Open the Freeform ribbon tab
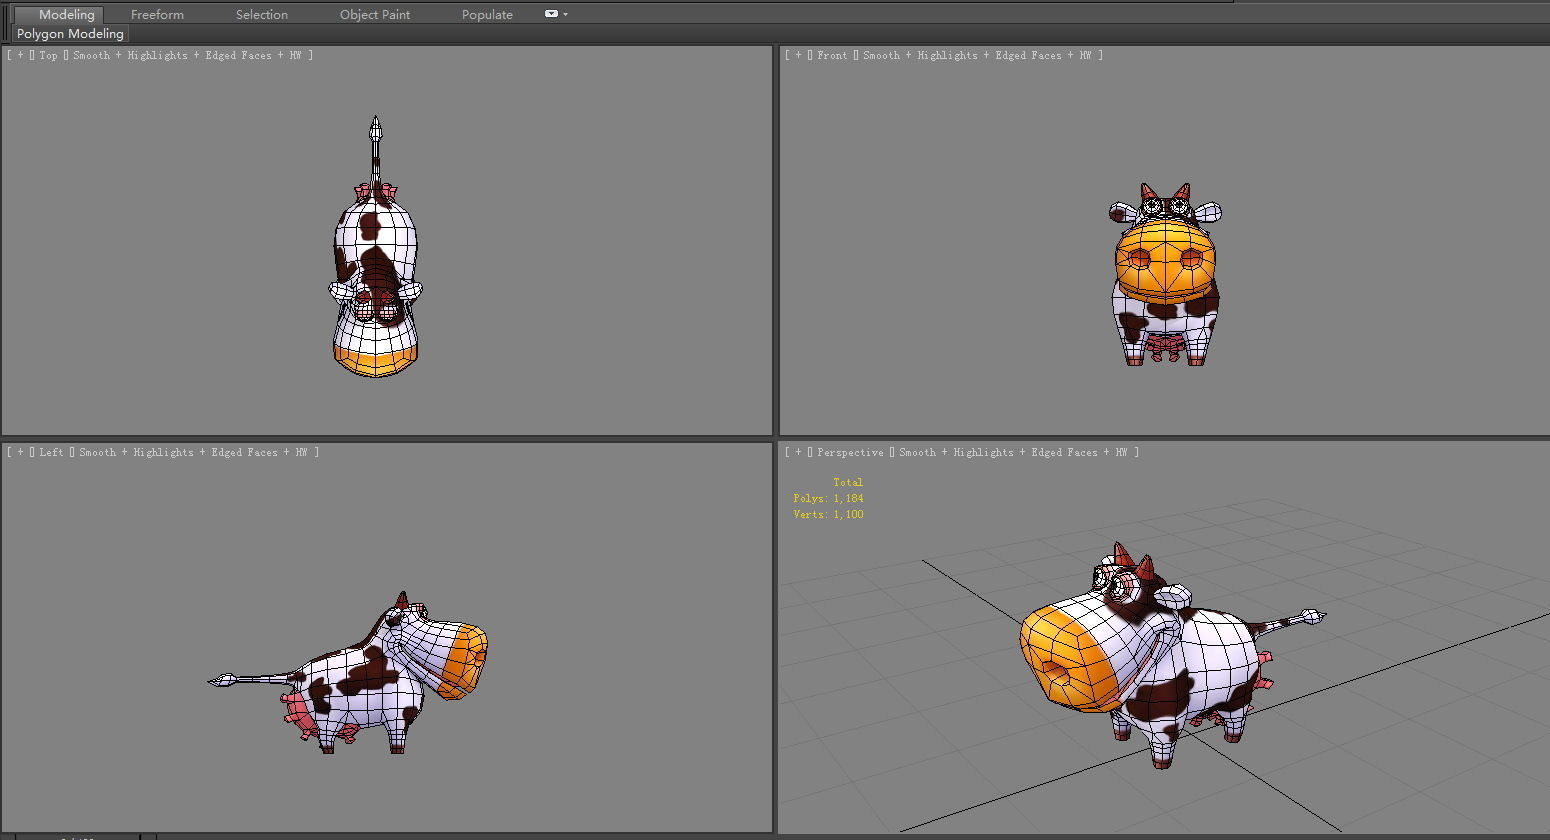The image size is (1550, 840). tap(157, 15)
